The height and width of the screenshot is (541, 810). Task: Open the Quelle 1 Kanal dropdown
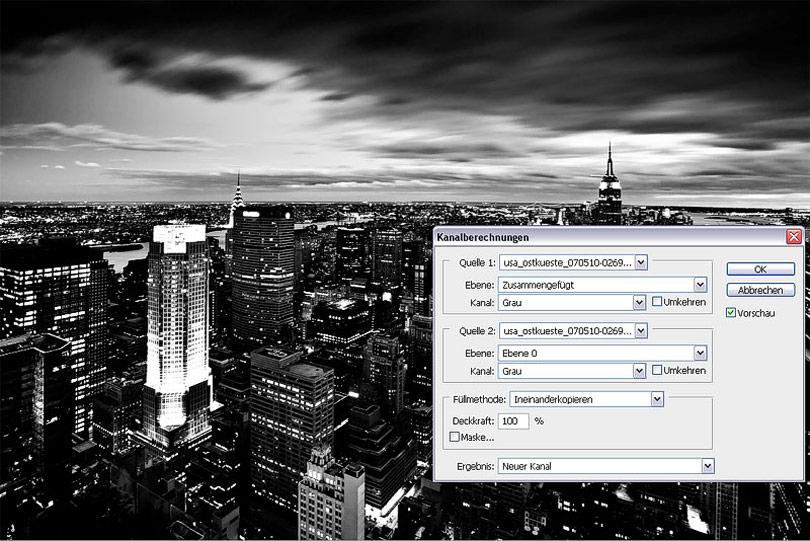point(572,303)
